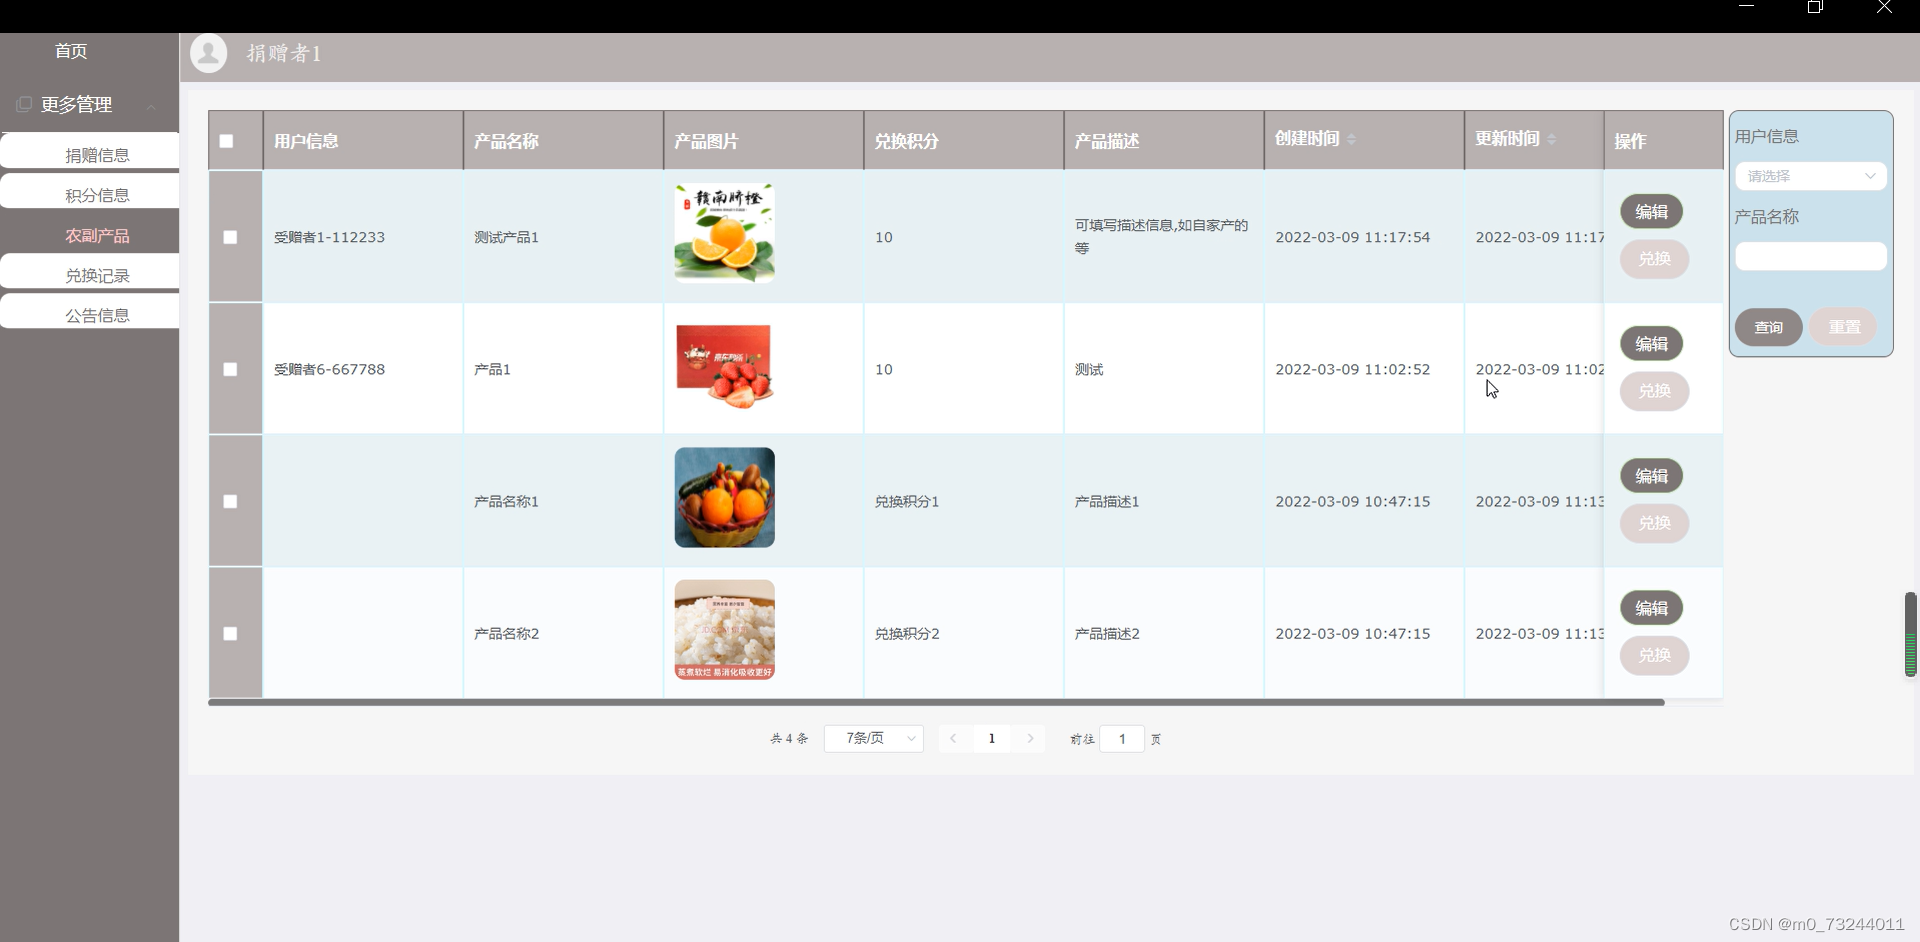Click 编辑 for 产品1
1920x942 pixels.
pos(1651,344)
